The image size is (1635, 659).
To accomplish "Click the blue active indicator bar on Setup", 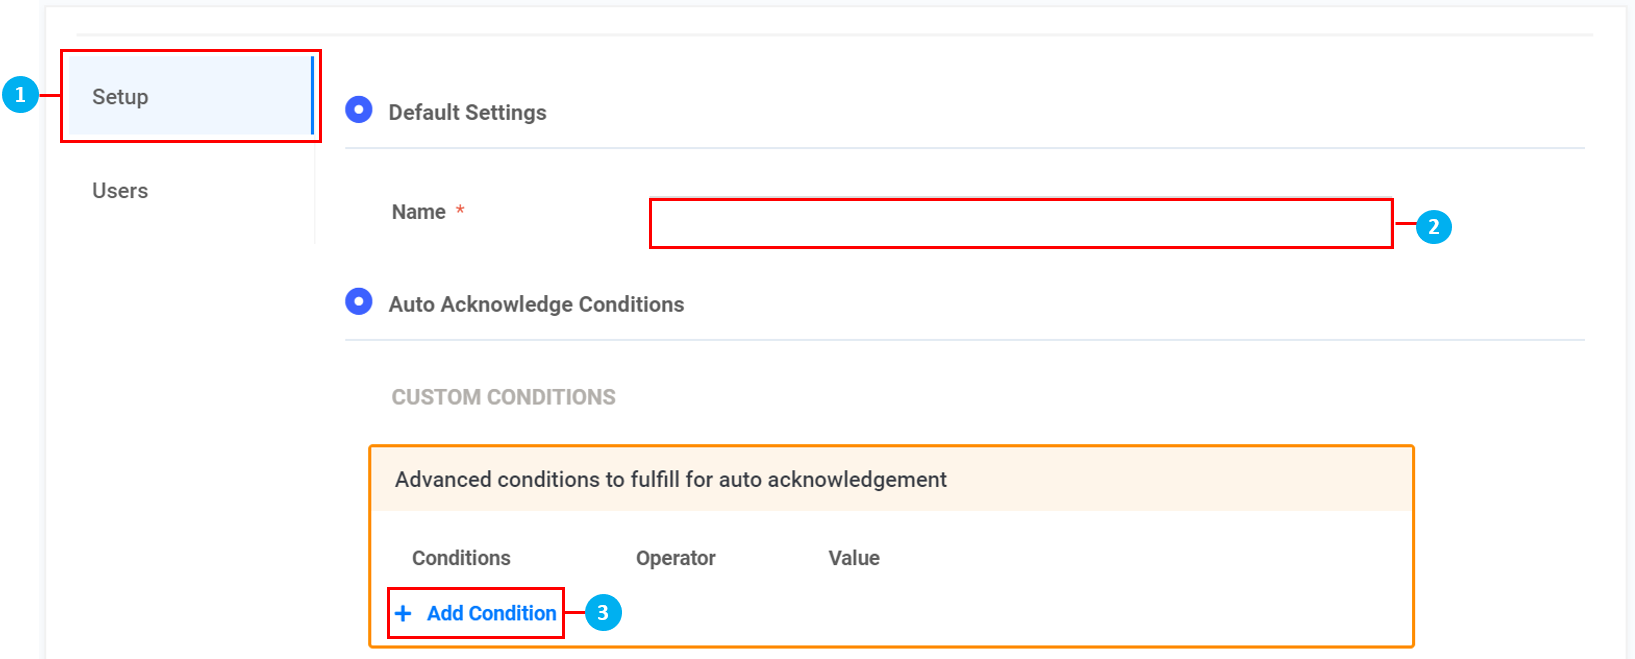I will coord(312,95).
